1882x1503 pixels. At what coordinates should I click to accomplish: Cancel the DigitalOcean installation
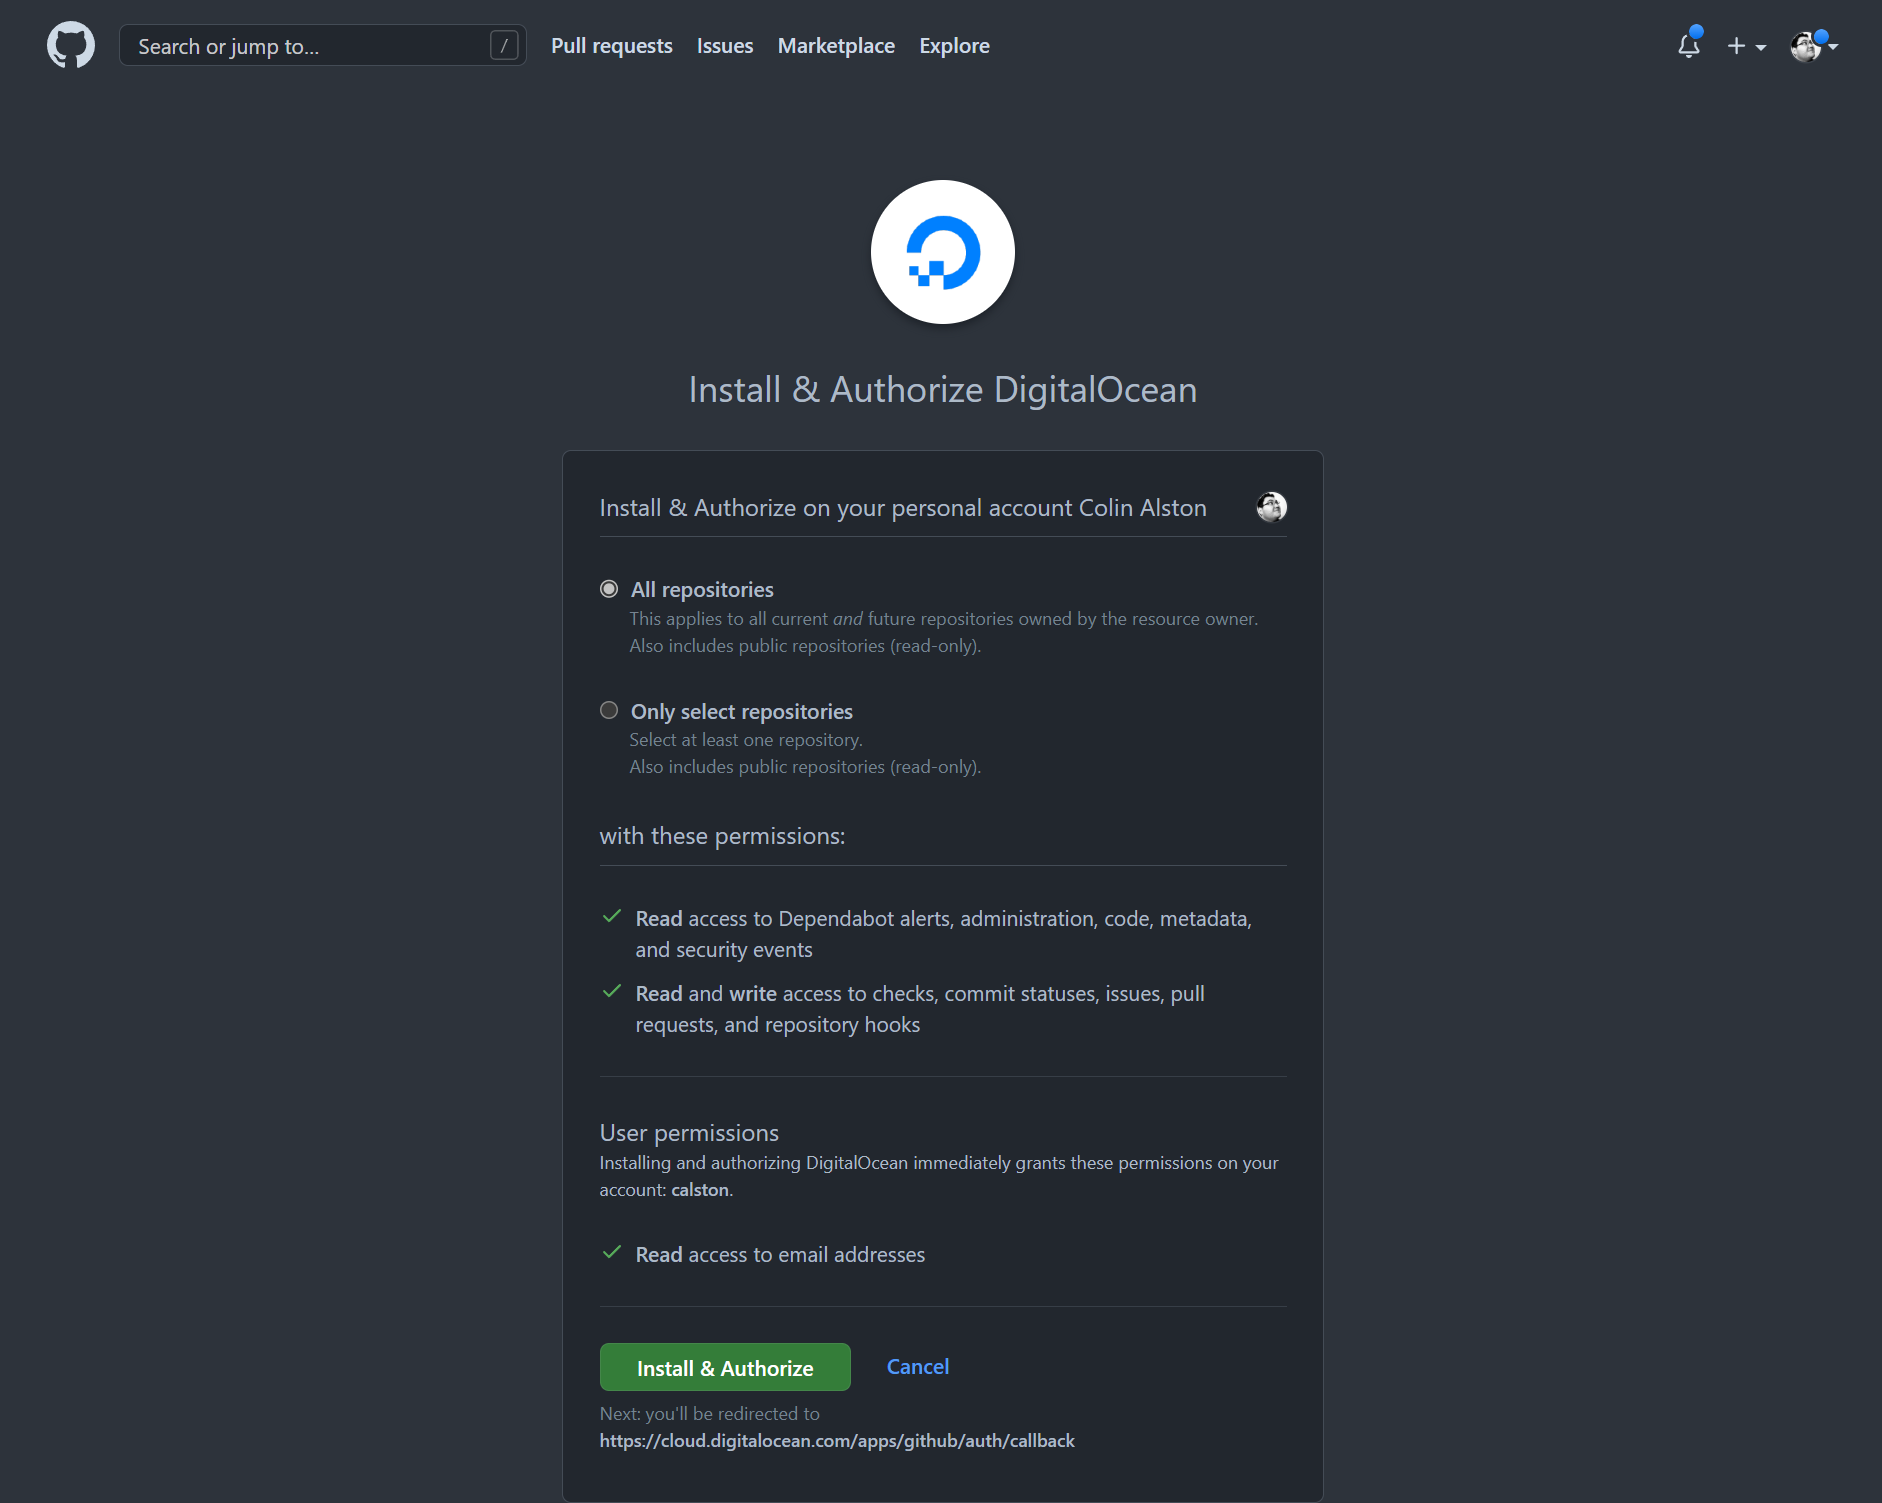pos(916,1366)
